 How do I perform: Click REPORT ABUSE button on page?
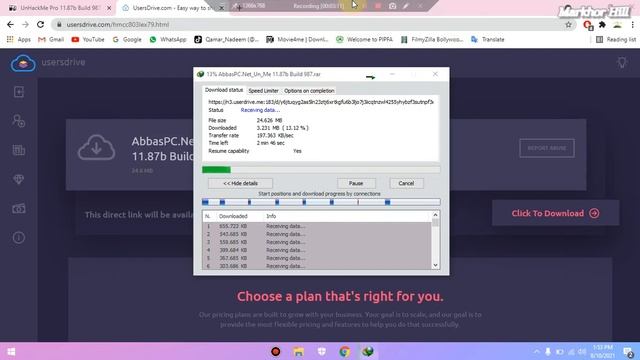(547, 148)
